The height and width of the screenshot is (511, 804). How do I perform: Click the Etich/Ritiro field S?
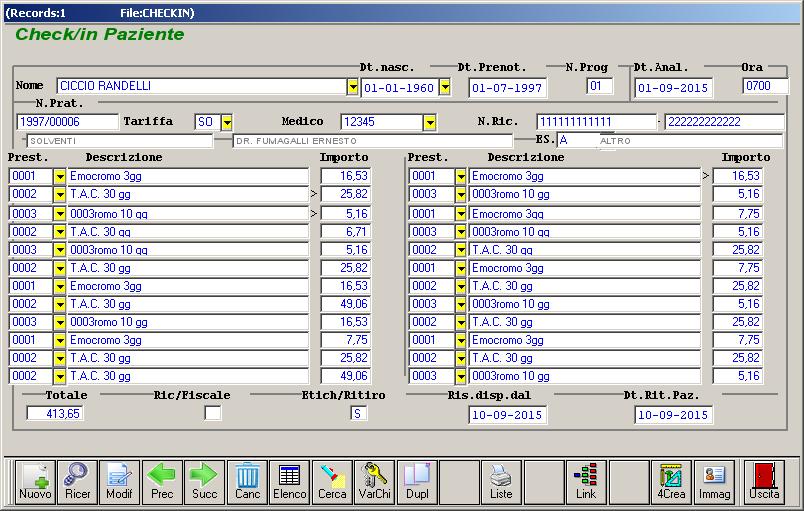point(358,413)
